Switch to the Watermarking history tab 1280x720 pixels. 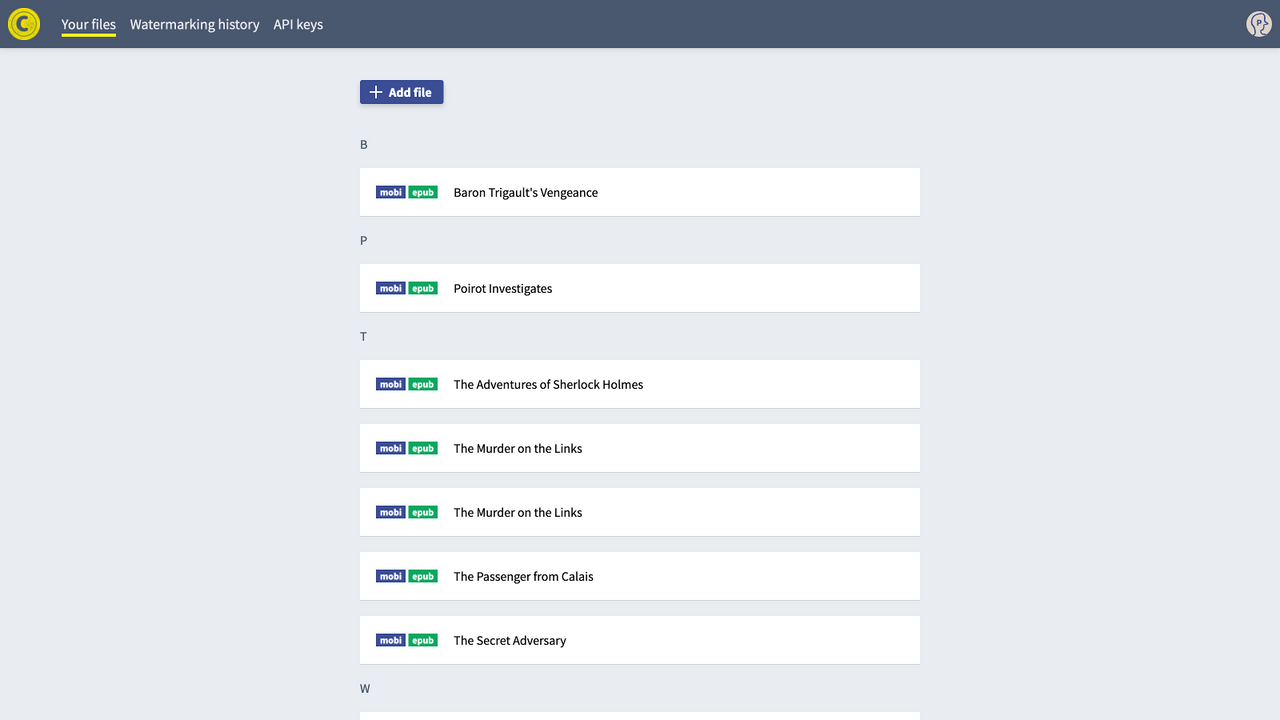tap(194, 24)
